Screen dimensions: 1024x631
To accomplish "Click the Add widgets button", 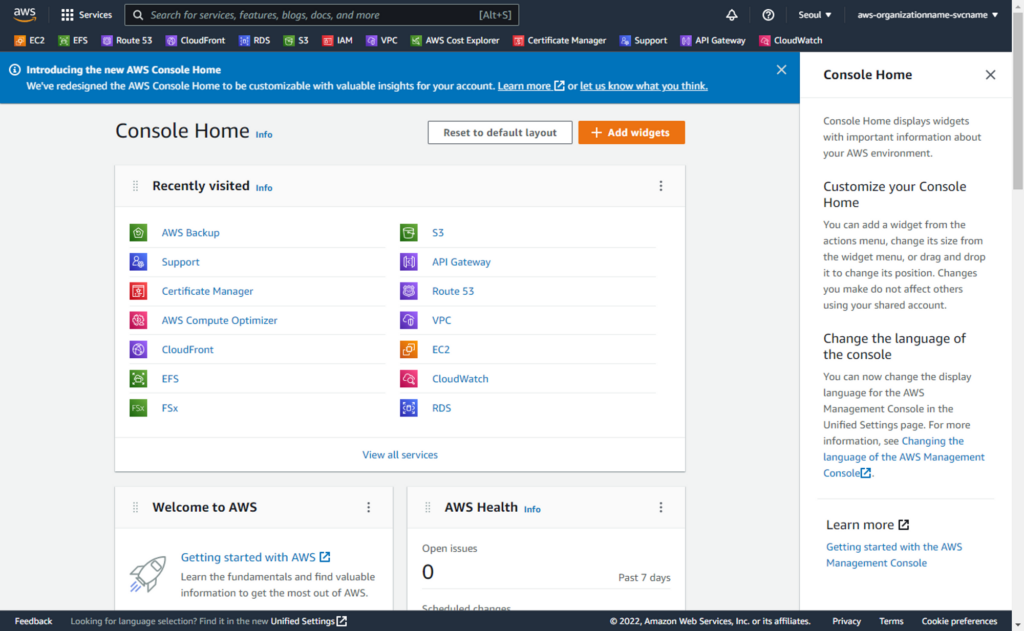I will pyautogui.click(x=632, y=133).
